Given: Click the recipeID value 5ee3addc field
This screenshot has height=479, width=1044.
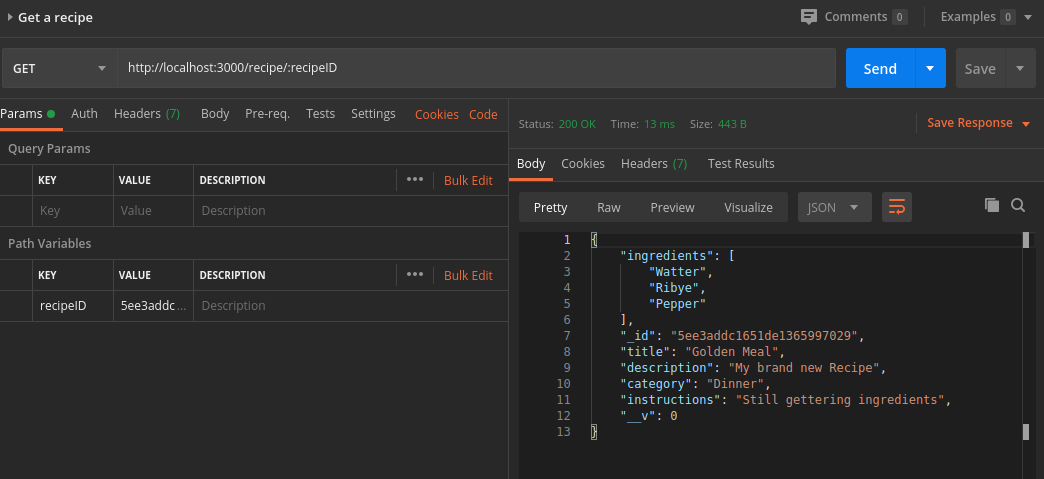Looking at the screenshot, I should tap(153, 306).
